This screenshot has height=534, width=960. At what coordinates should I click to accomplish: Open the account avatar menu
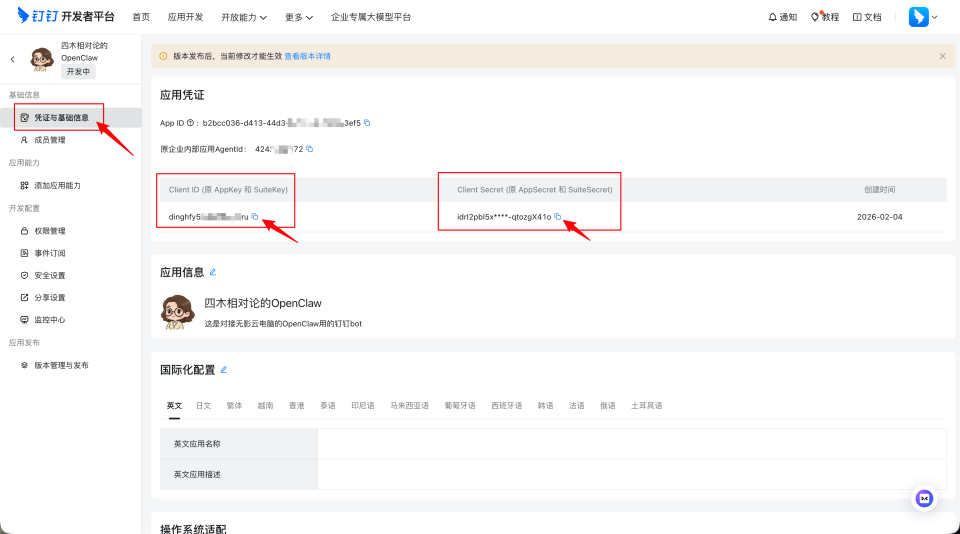click(923, 17)
